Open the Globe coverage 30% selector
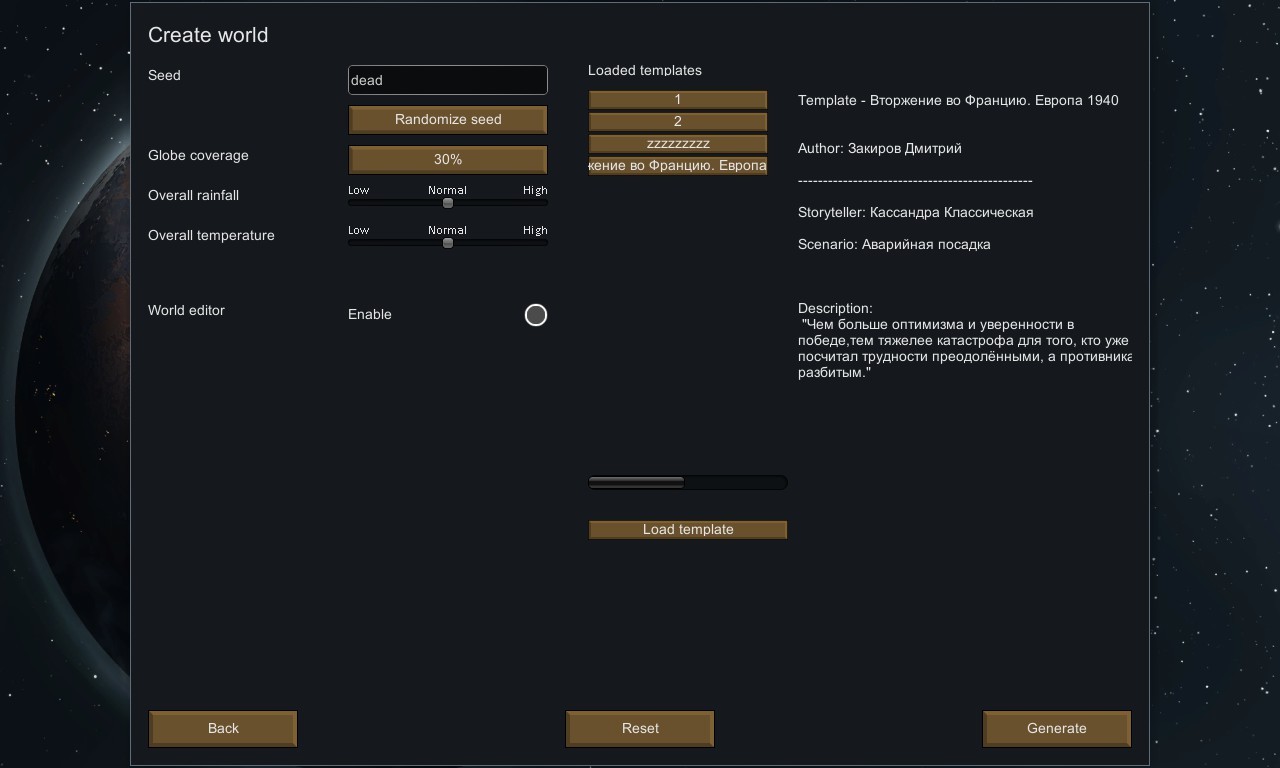The image size is (1280, 768). (x=447, y=160)
